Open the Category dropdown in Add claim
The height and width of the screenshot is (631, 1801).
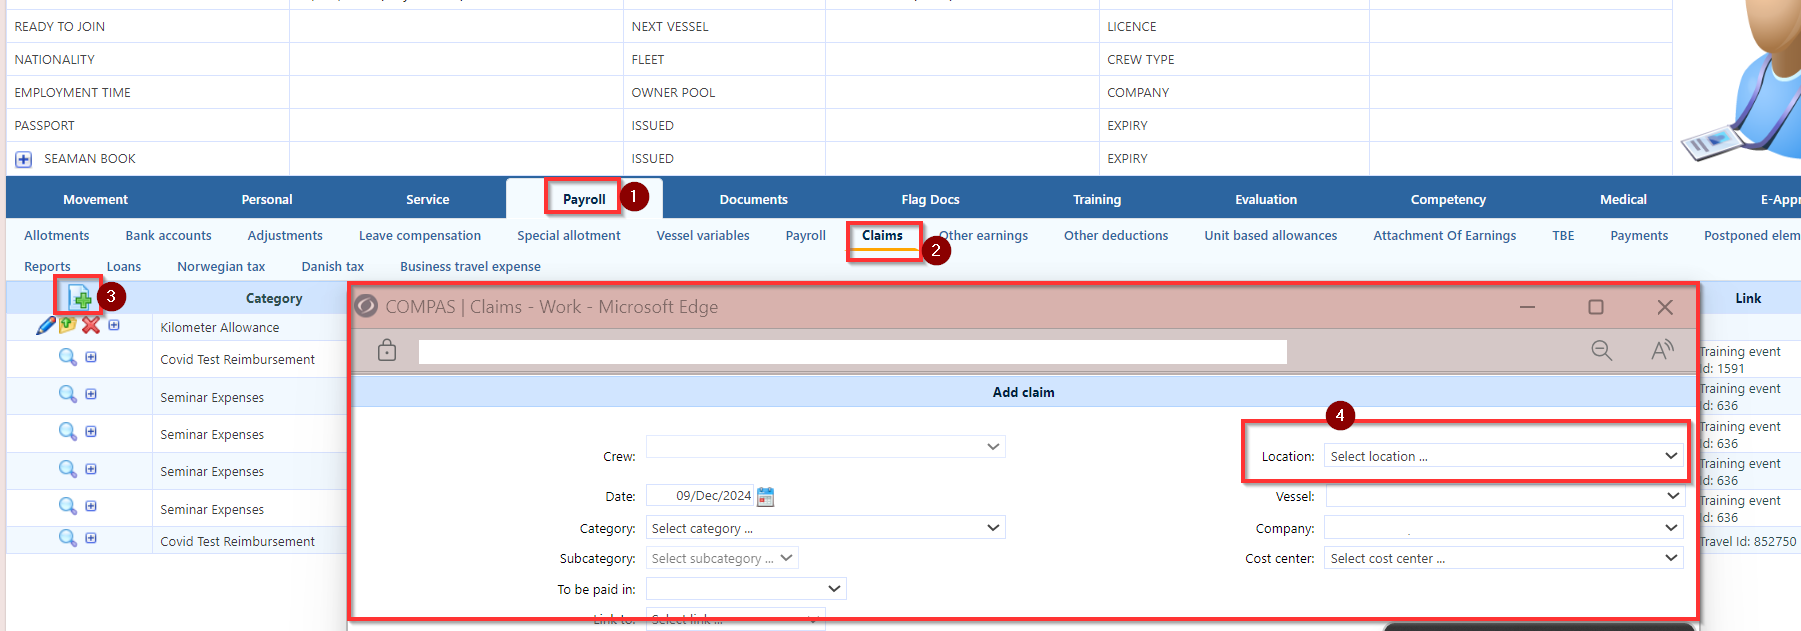(825, 528)
